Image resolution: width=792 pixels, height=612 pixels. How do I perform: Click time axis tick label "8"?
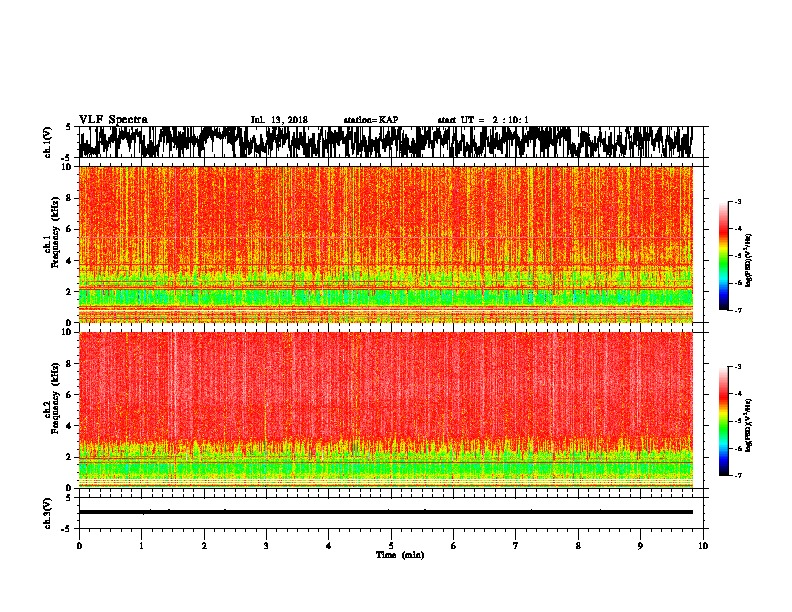point(578,546)
